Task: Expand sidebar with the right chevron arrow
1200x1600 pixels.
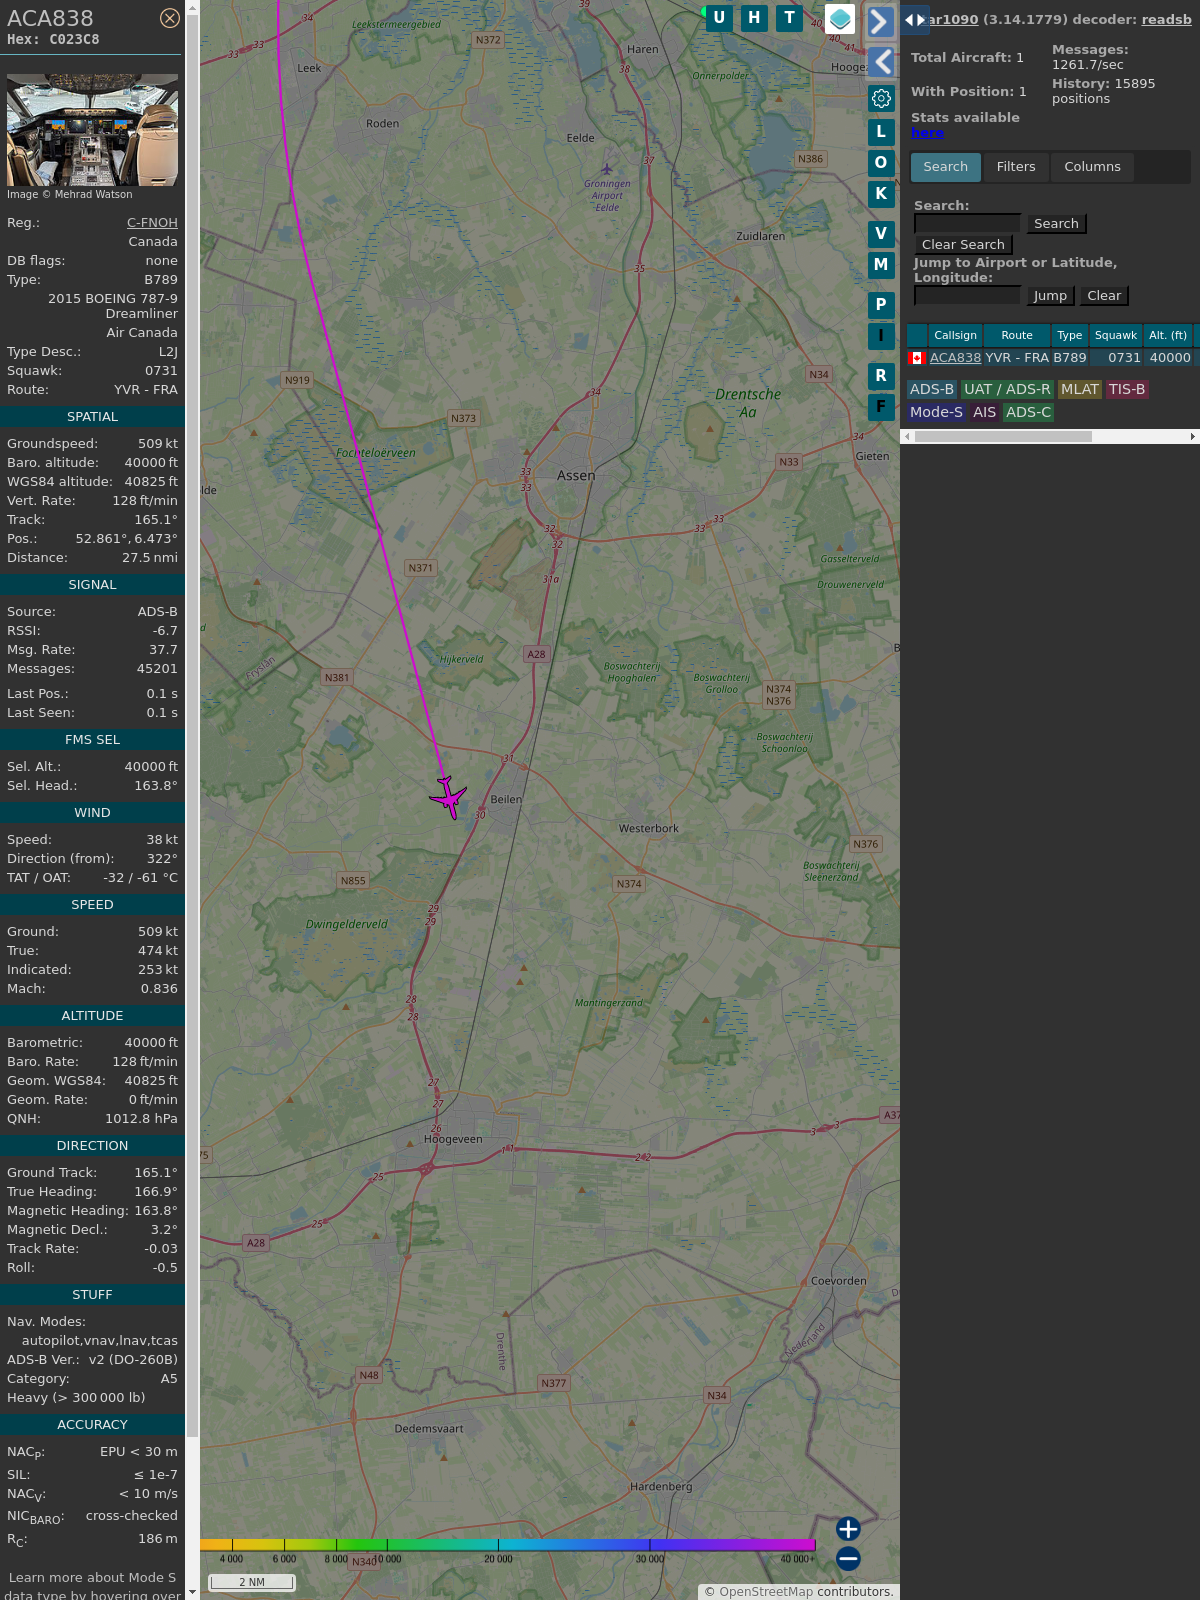Action: 880,21
